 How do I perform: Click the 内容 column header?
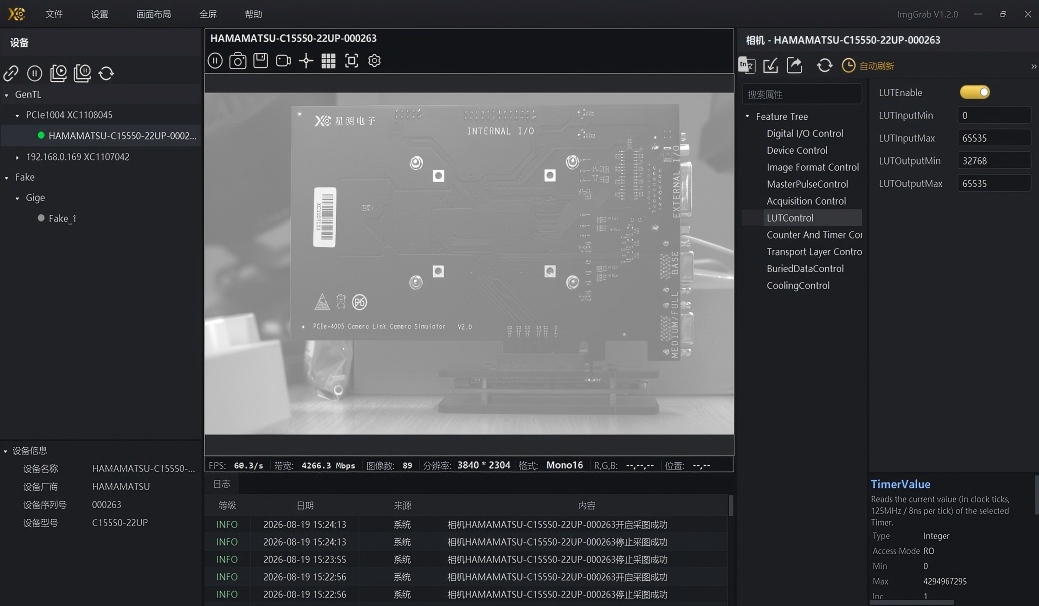coord(586,505)
